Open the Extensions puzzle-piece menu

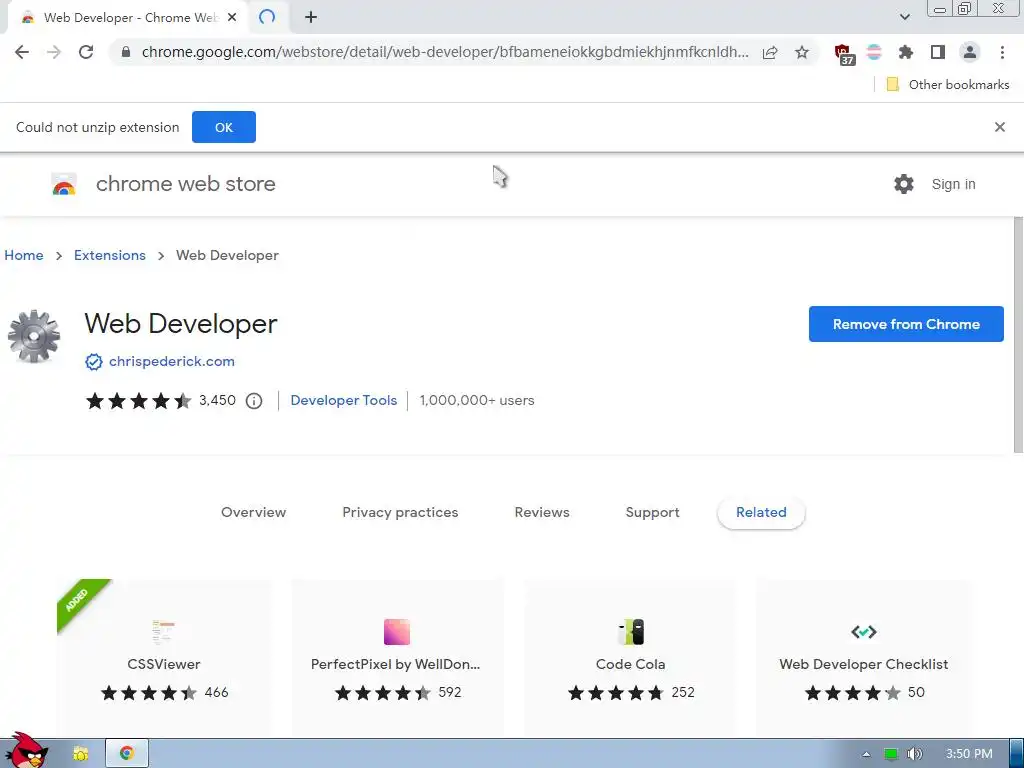(x=906, y=52)
